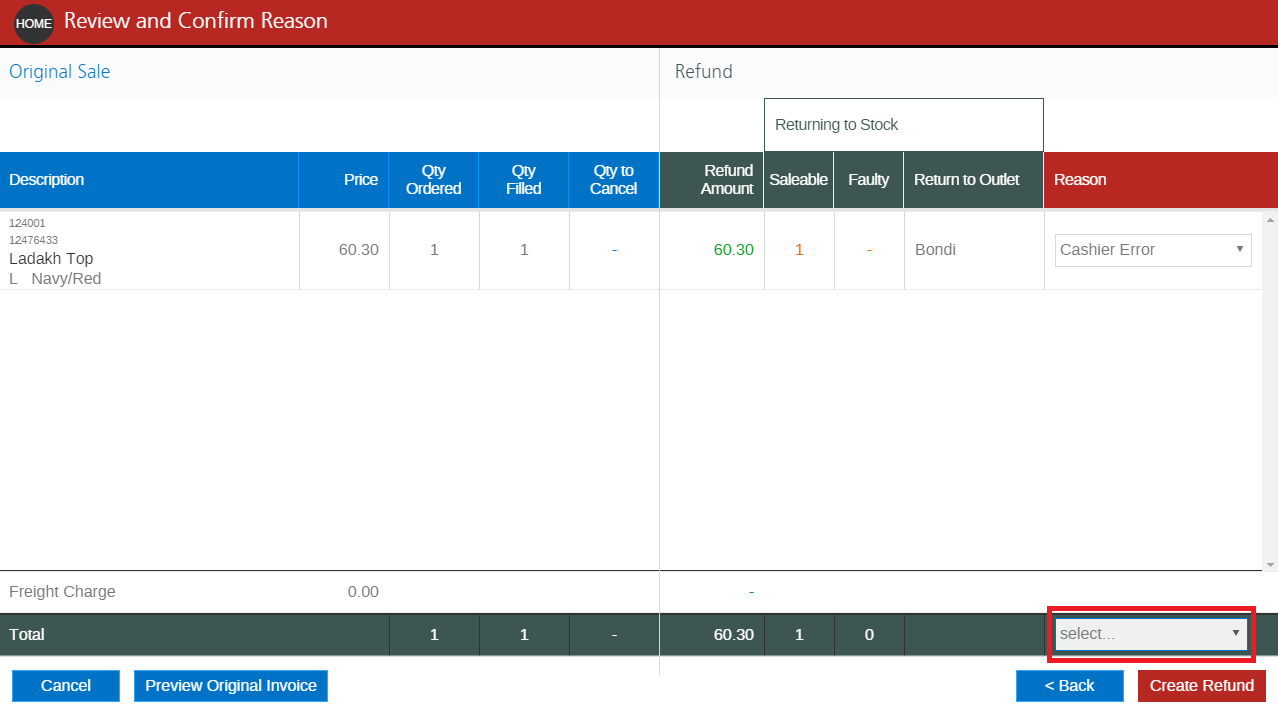This screenshot has width=1278, height=716.
Task: Click the Create Refund button
Action: pyautogui.click(x=1202, y=686)
